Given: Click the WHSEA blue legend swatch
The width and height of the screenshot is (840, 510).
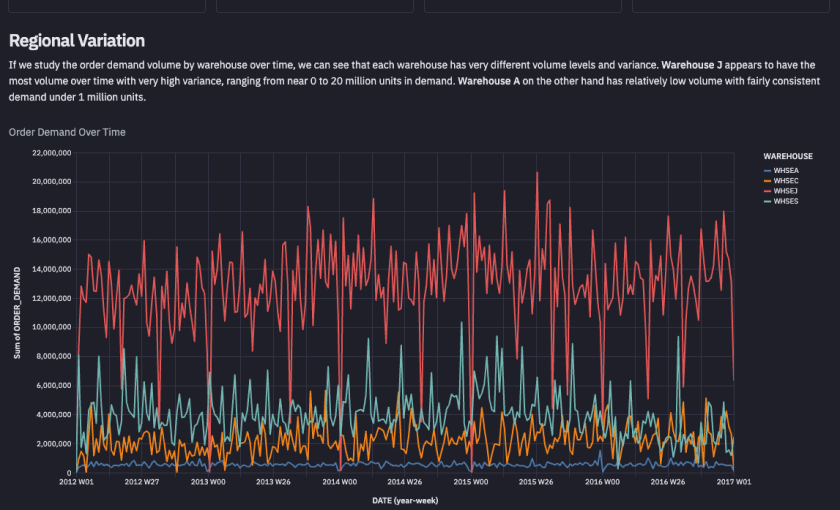Looking at the screenshot, I should 767,171.
